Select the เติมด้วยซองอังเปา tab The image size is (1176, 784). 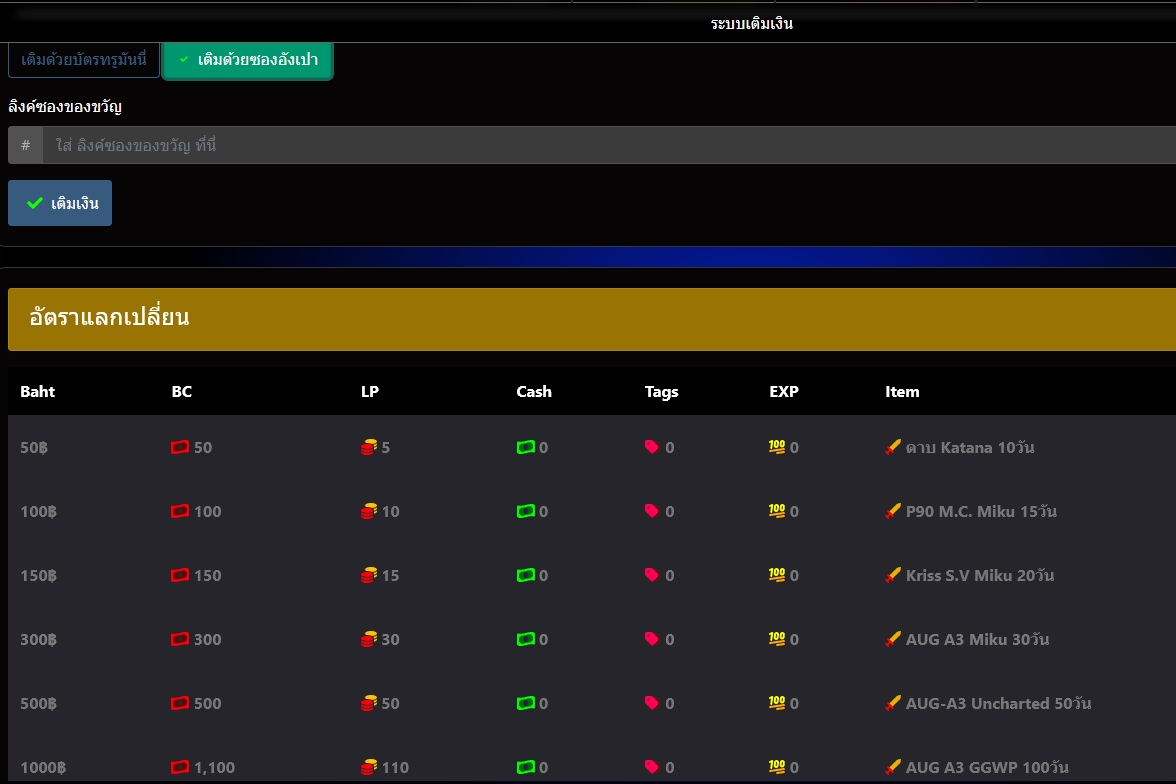click(x=248, y=60)
